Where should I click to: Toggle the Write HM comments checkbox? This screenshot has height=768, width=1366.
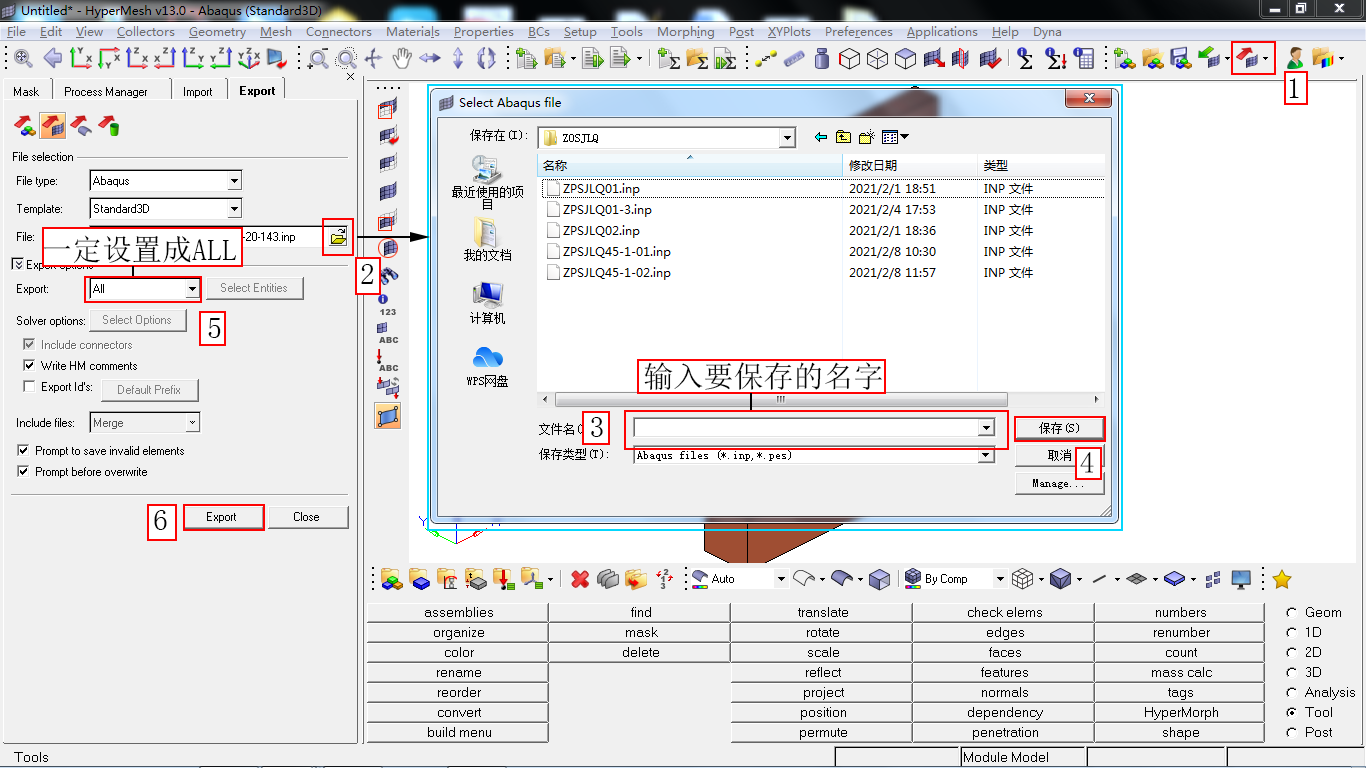click(x=28, y=366)
